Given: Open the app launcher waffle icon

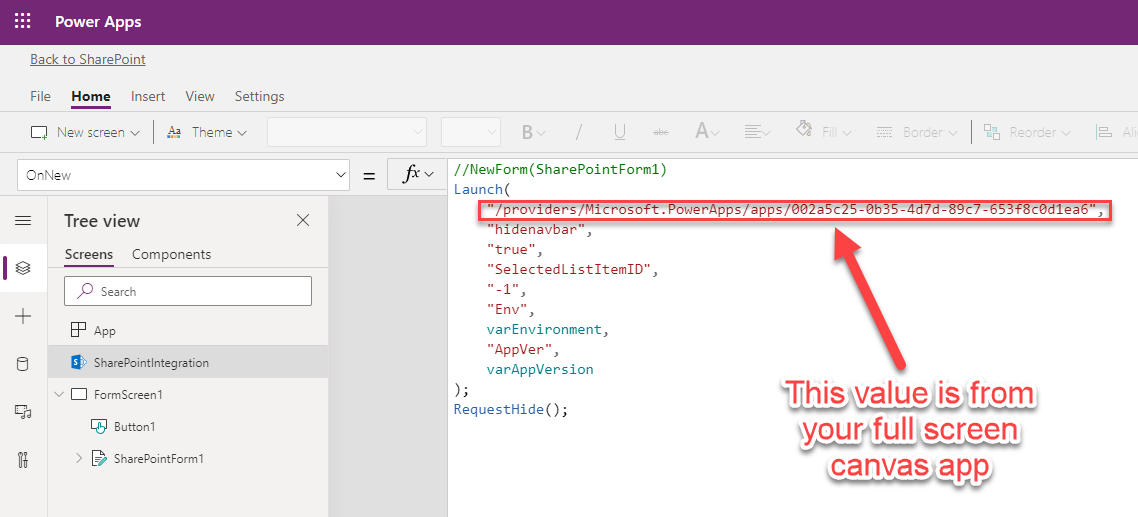Looking at the screenshot, I should point(22,21).
